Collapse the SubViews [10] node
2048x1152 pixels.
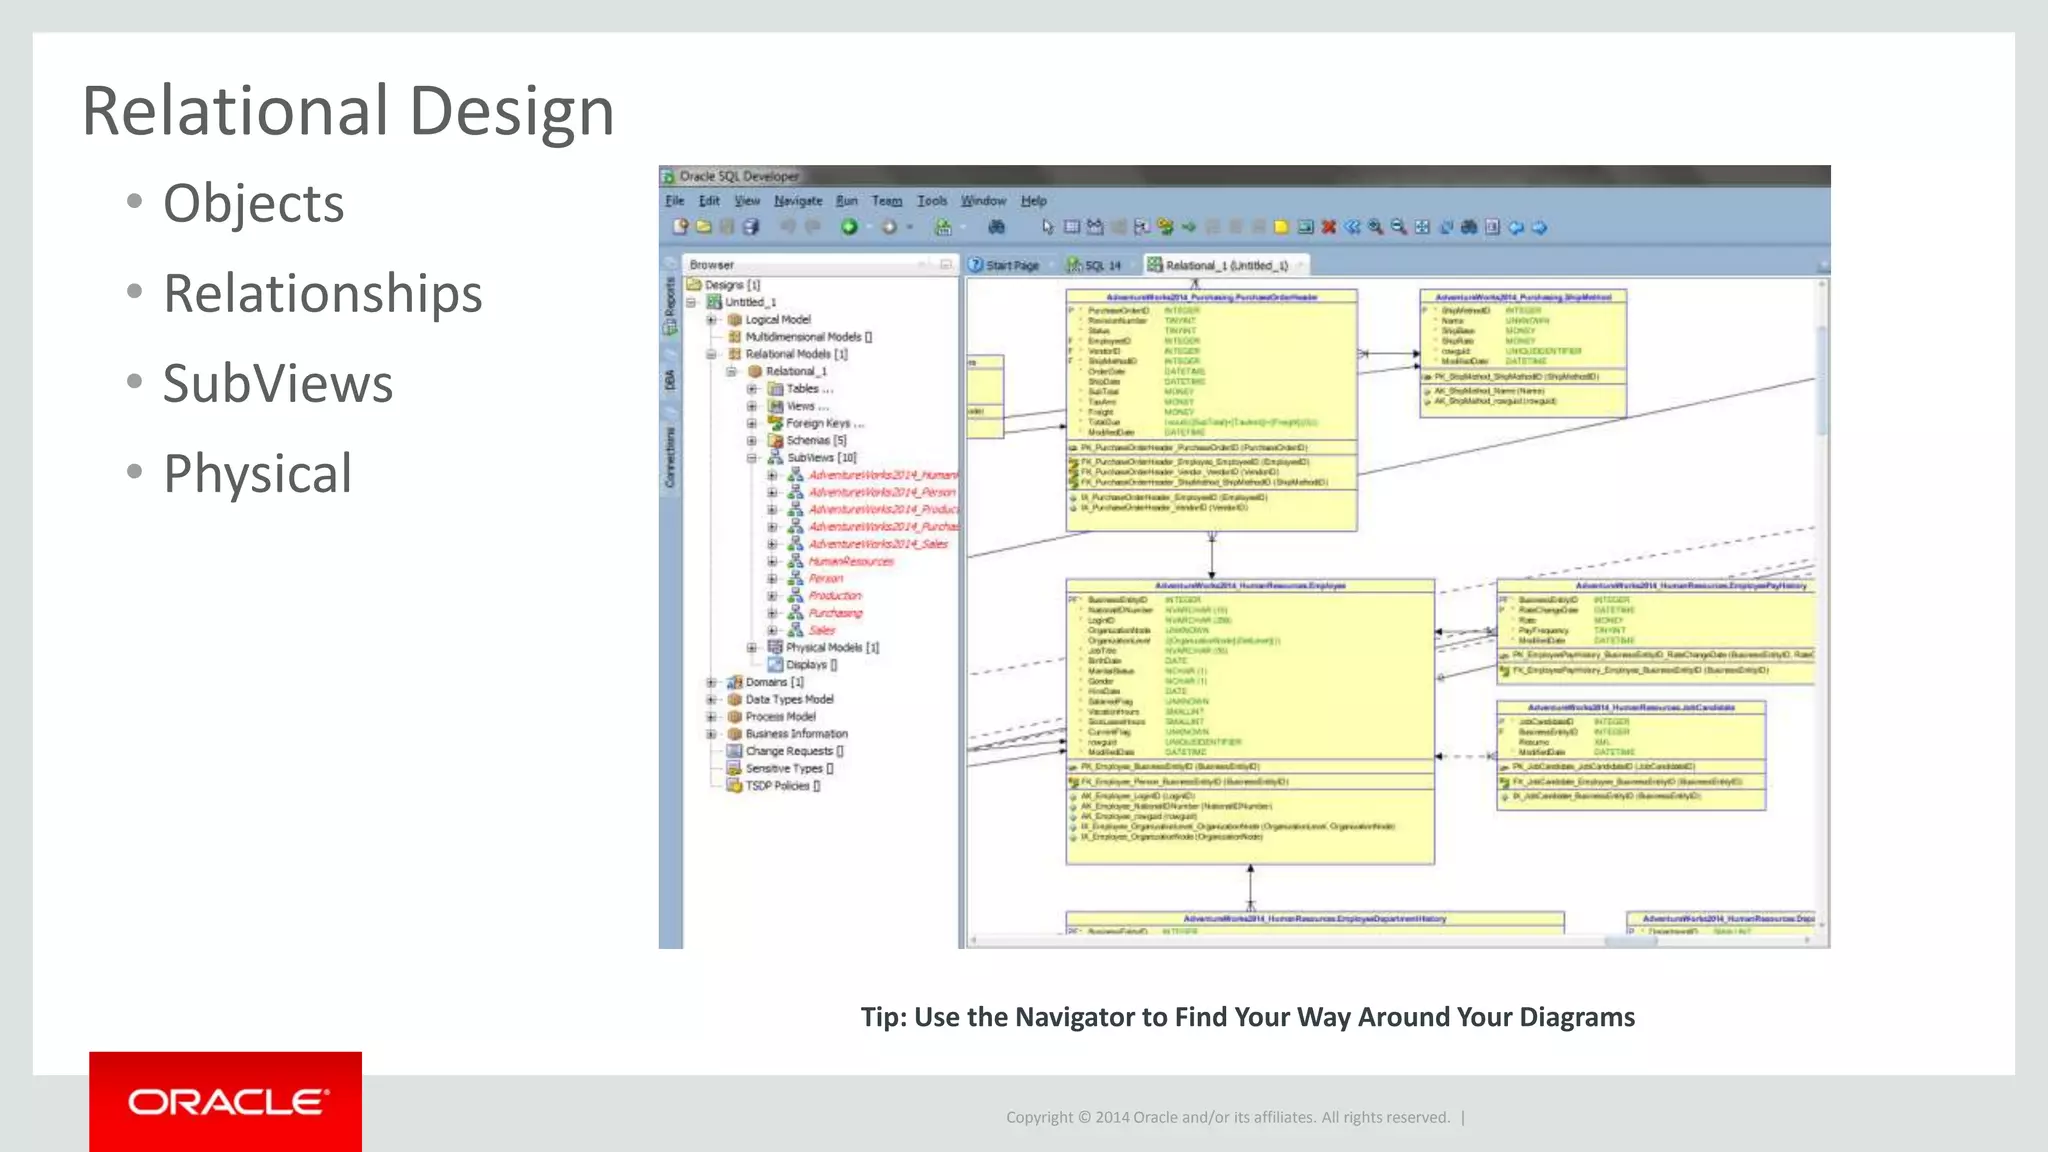pos(752,458)
